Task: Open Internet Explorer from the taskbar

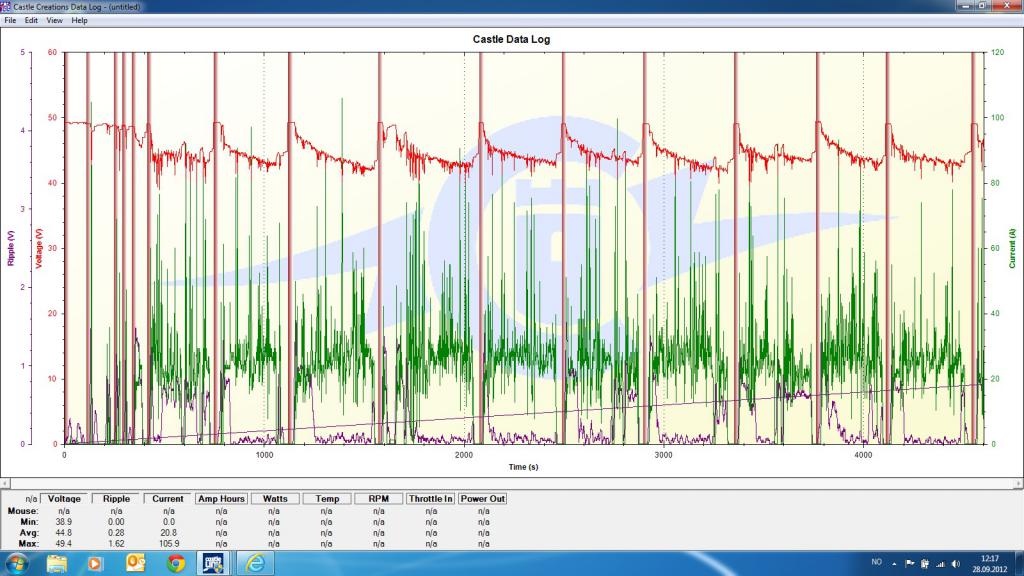Action: 256,563
